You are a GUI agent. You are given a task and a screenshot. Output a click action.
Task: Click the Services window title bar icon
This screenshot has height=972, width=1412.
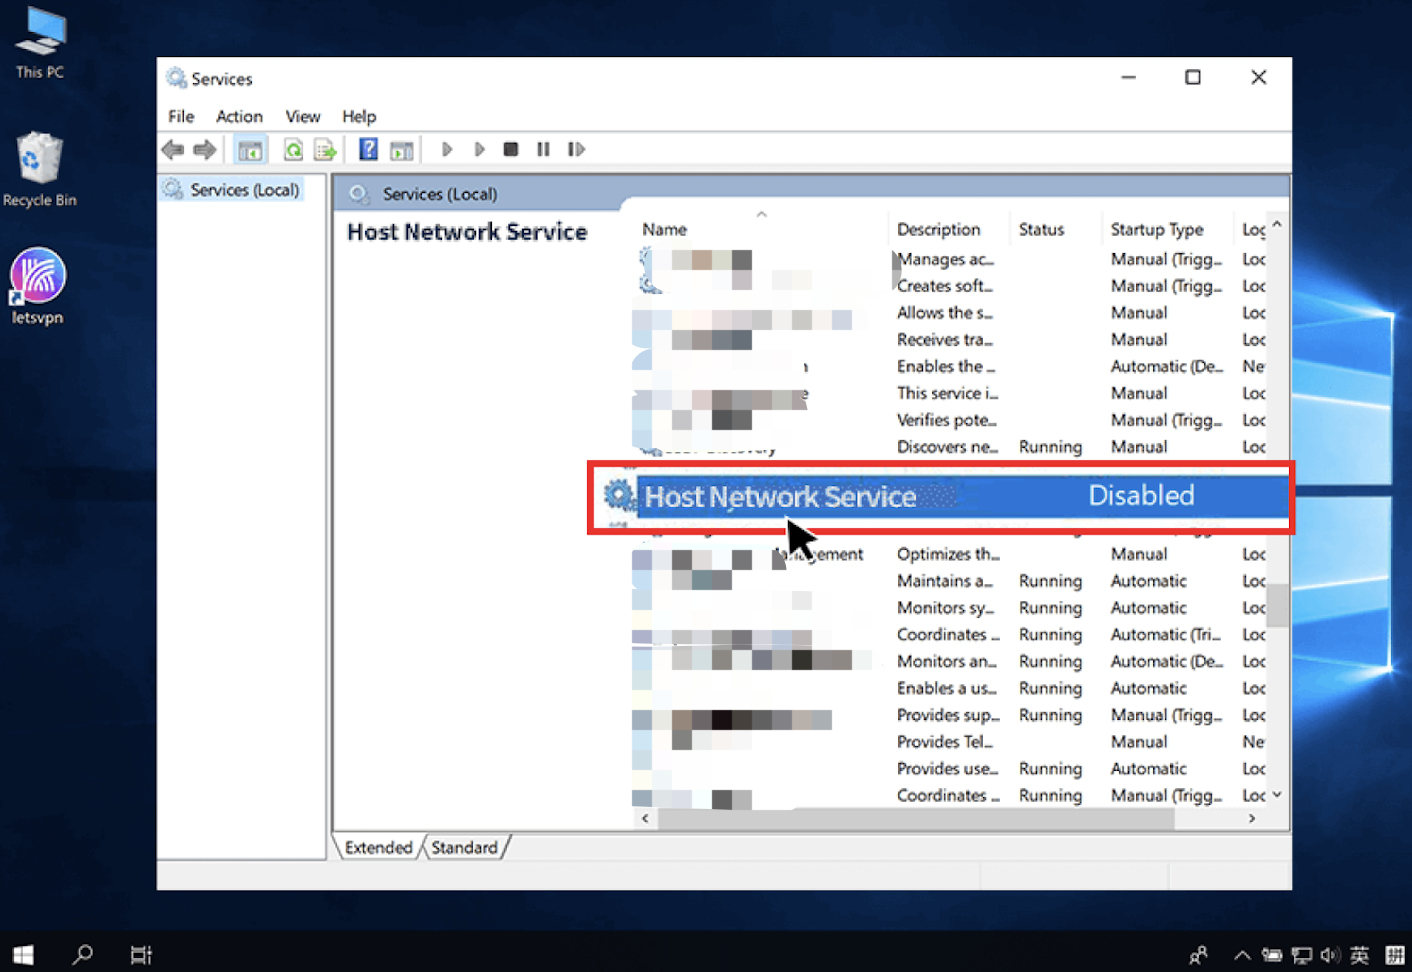177,78
